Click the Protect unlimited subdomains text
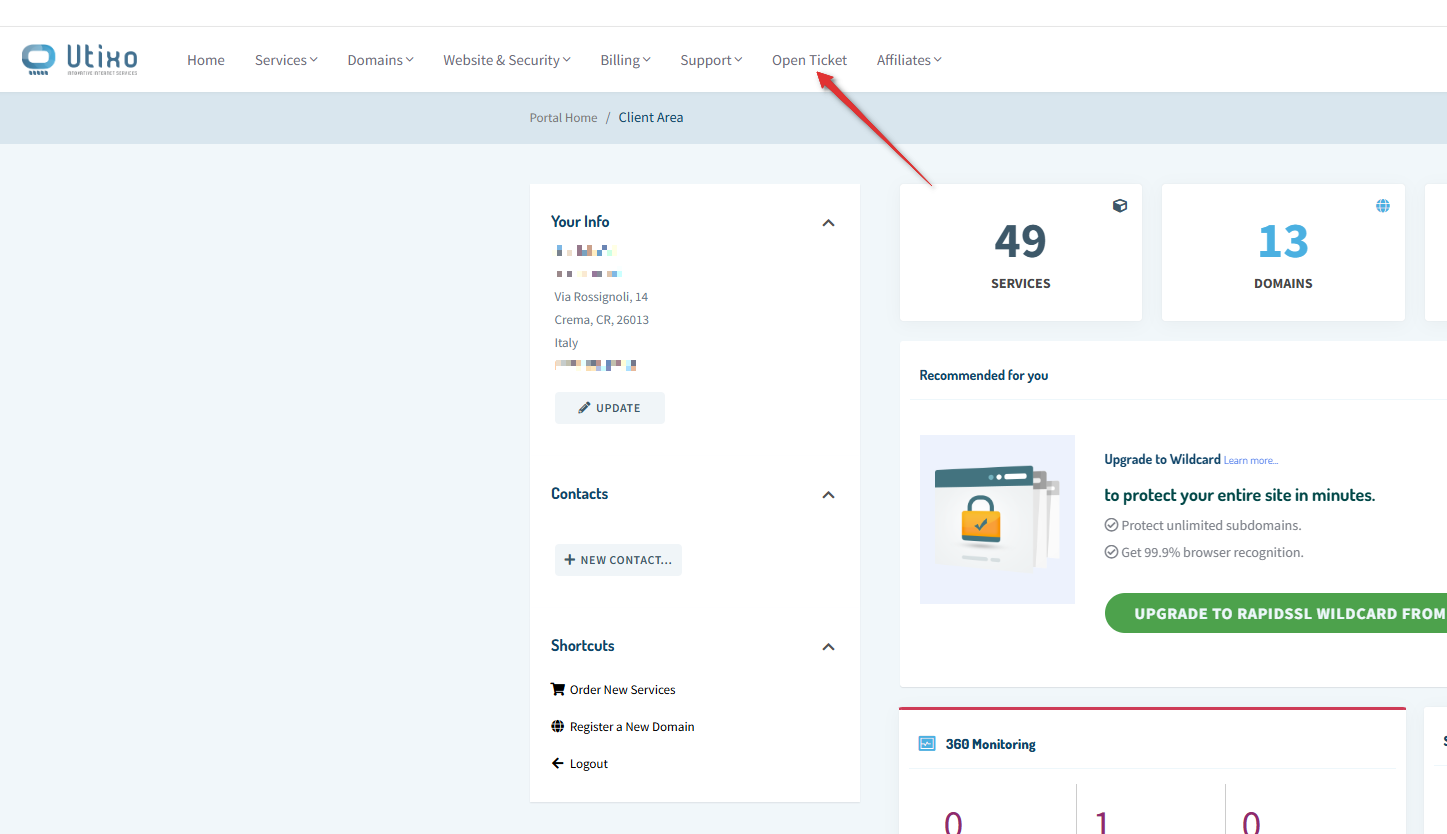 (1211, 525)
